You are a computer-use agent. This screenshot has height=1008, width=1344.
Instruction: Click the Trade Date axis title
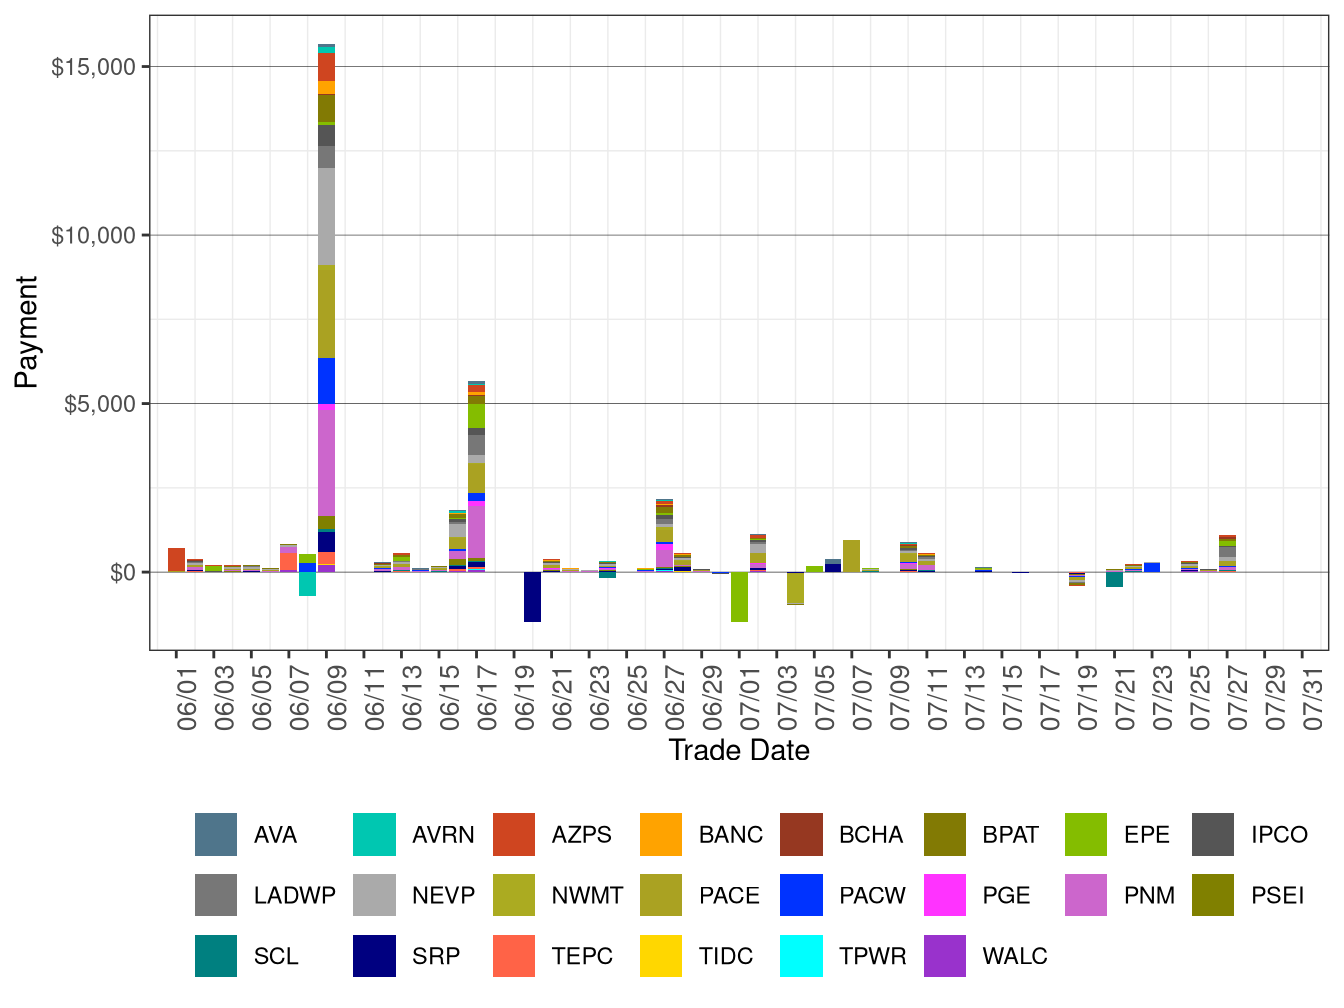pos(739,751)
